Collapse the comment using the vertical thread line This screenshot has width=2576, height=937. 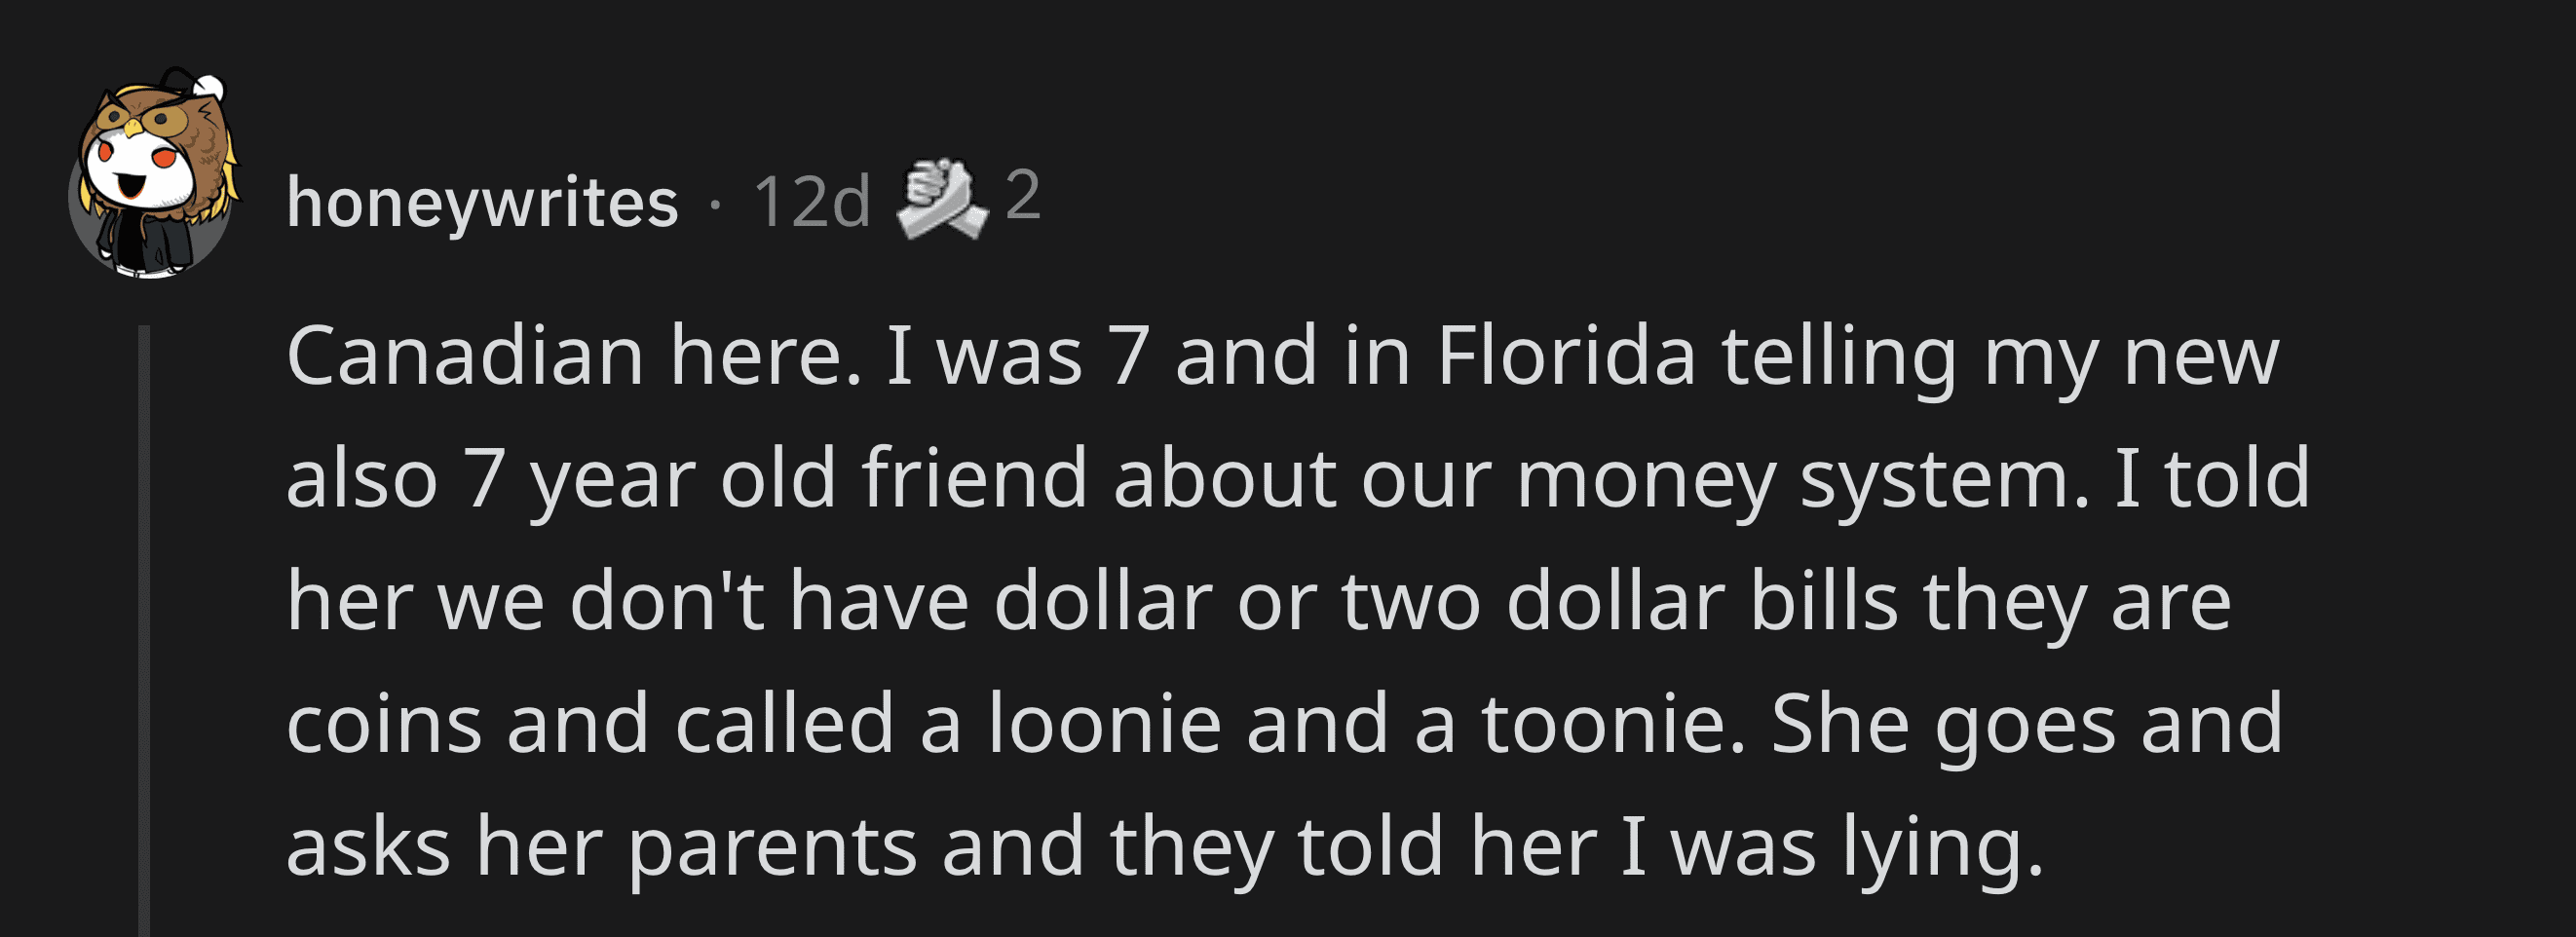click(144, 630)
